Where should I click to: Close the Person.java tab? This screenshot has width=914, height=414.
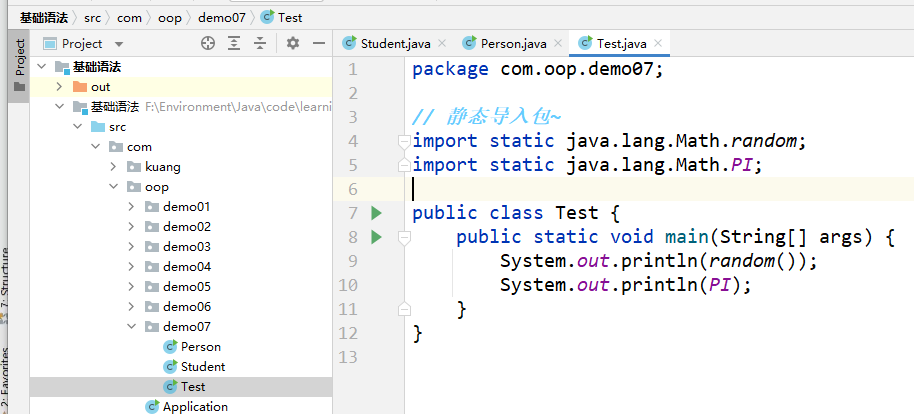point(558,43)
